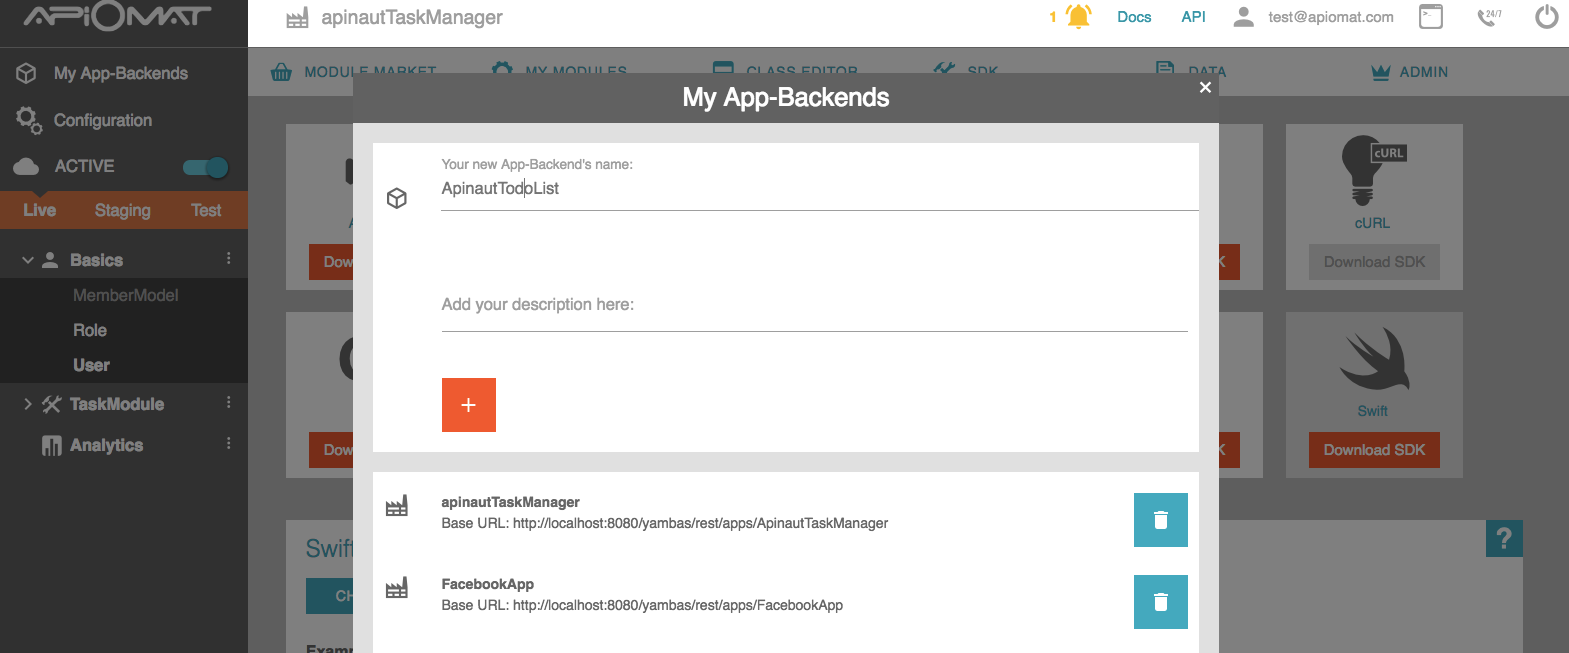Click the notification bell icon

[x=1078, y=16]
